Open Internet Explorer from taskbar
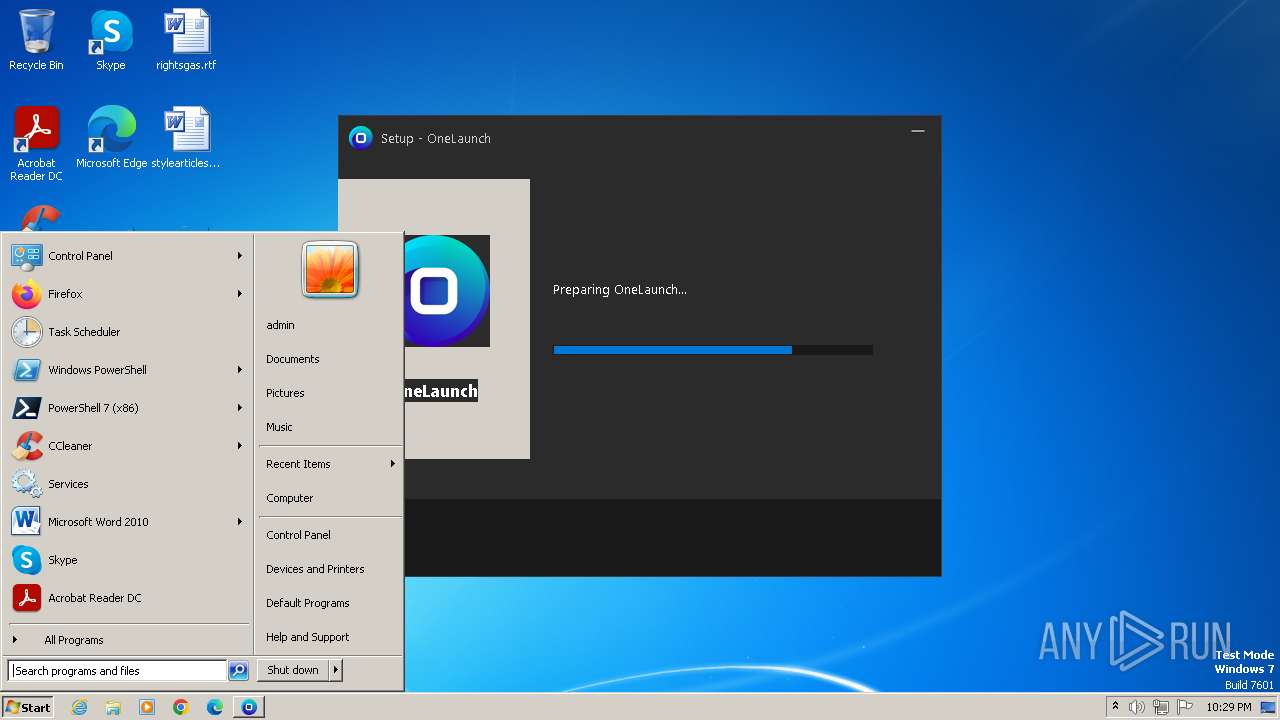 [x=79, y=707]
